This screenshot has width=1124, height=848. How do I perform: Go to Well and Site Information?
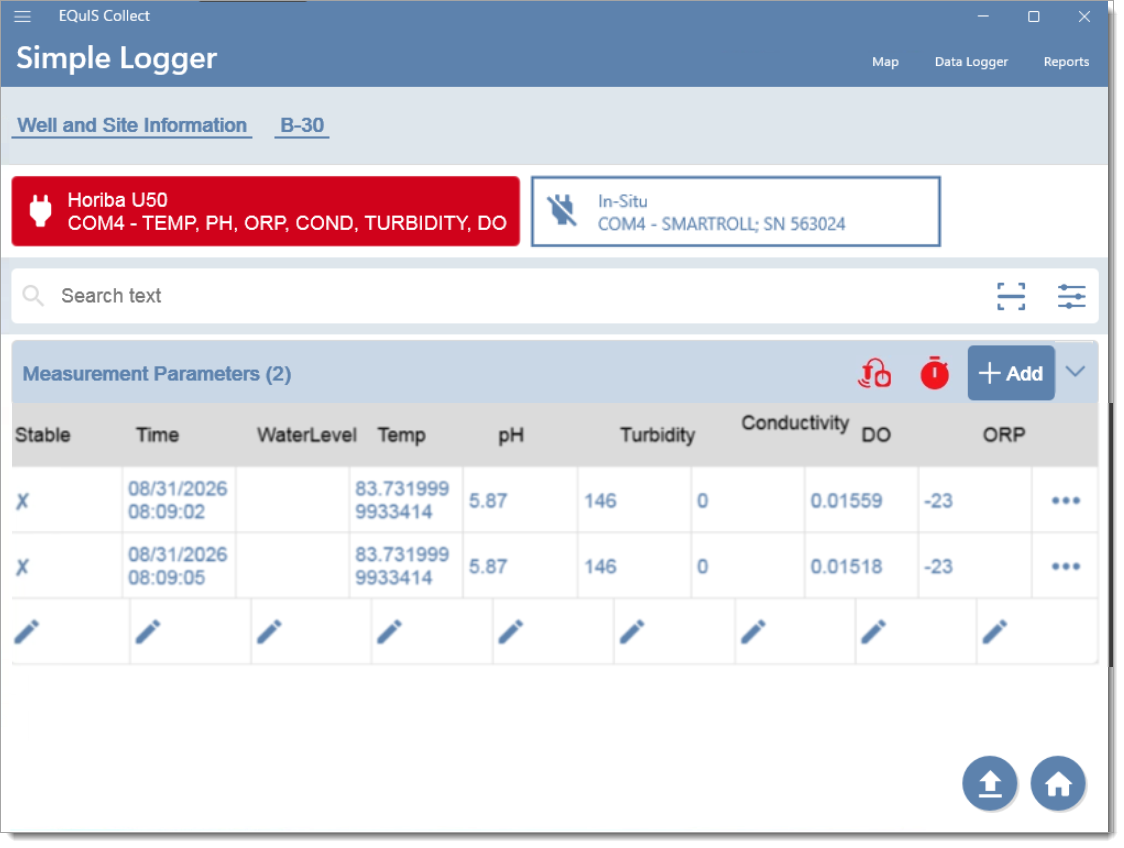coord(132,125)
